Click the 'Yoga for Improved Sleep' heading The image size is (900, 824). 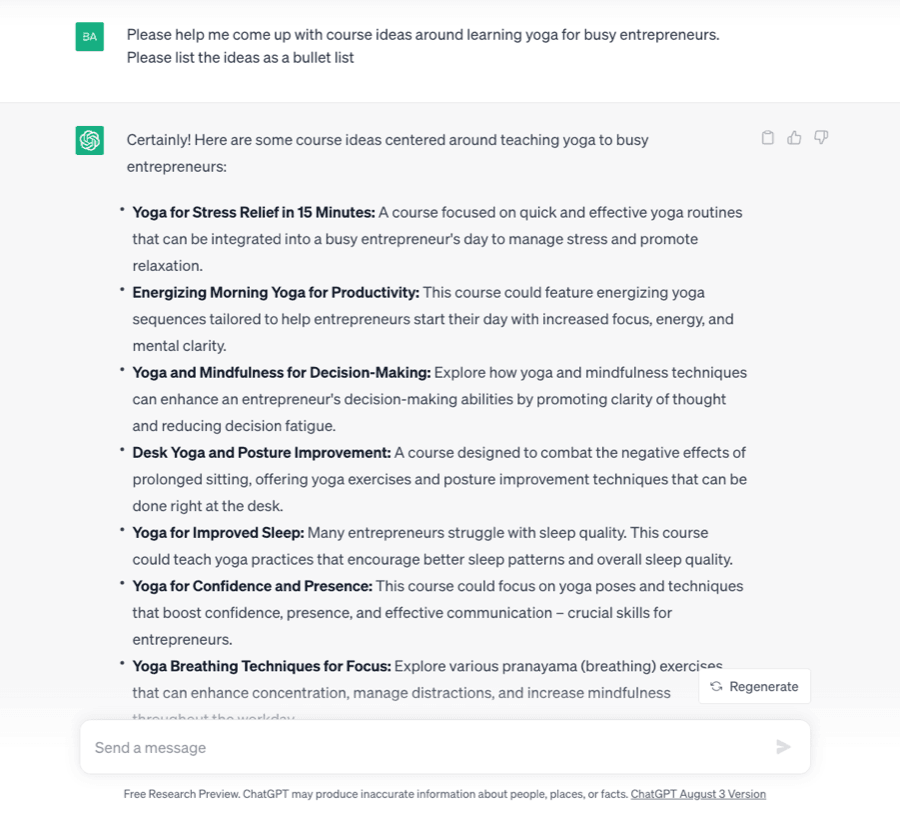(x=218, y=532)
